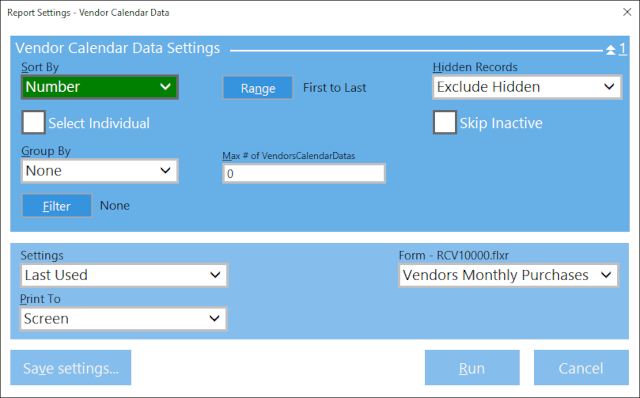Click the Filter button

57,206
